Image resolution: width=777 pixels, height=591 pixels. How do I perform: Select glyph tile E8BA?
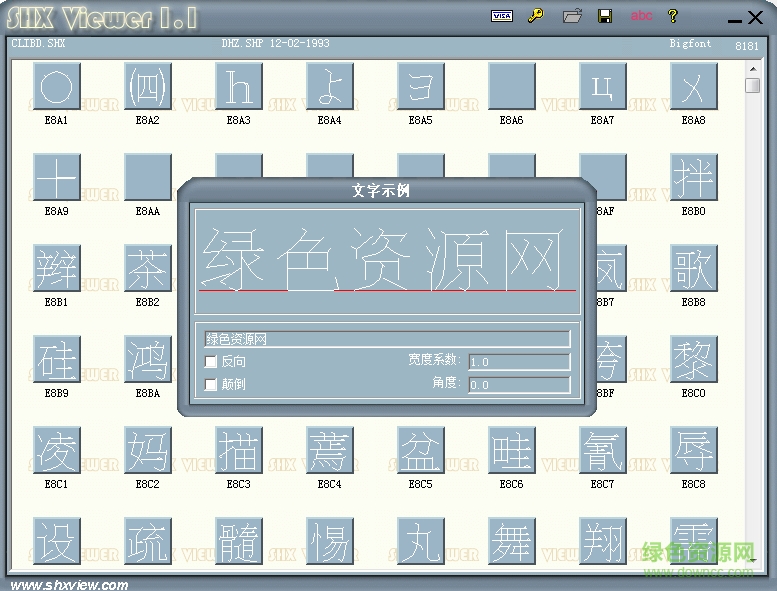(148, 359)
